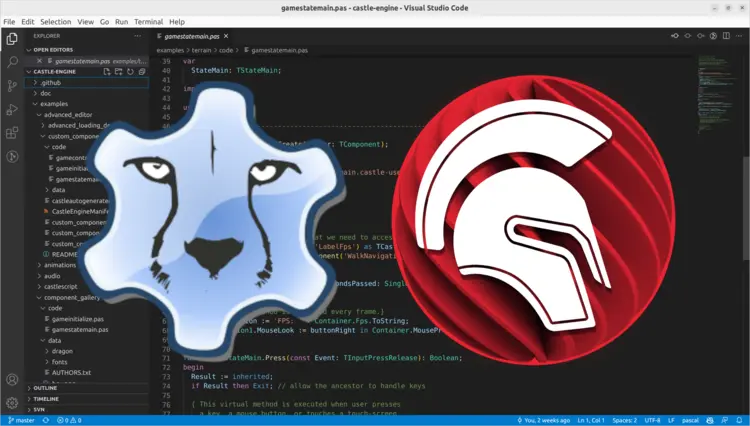750x426 pixels.
Task: Expand the audio folder
Action: coord(52,276)
